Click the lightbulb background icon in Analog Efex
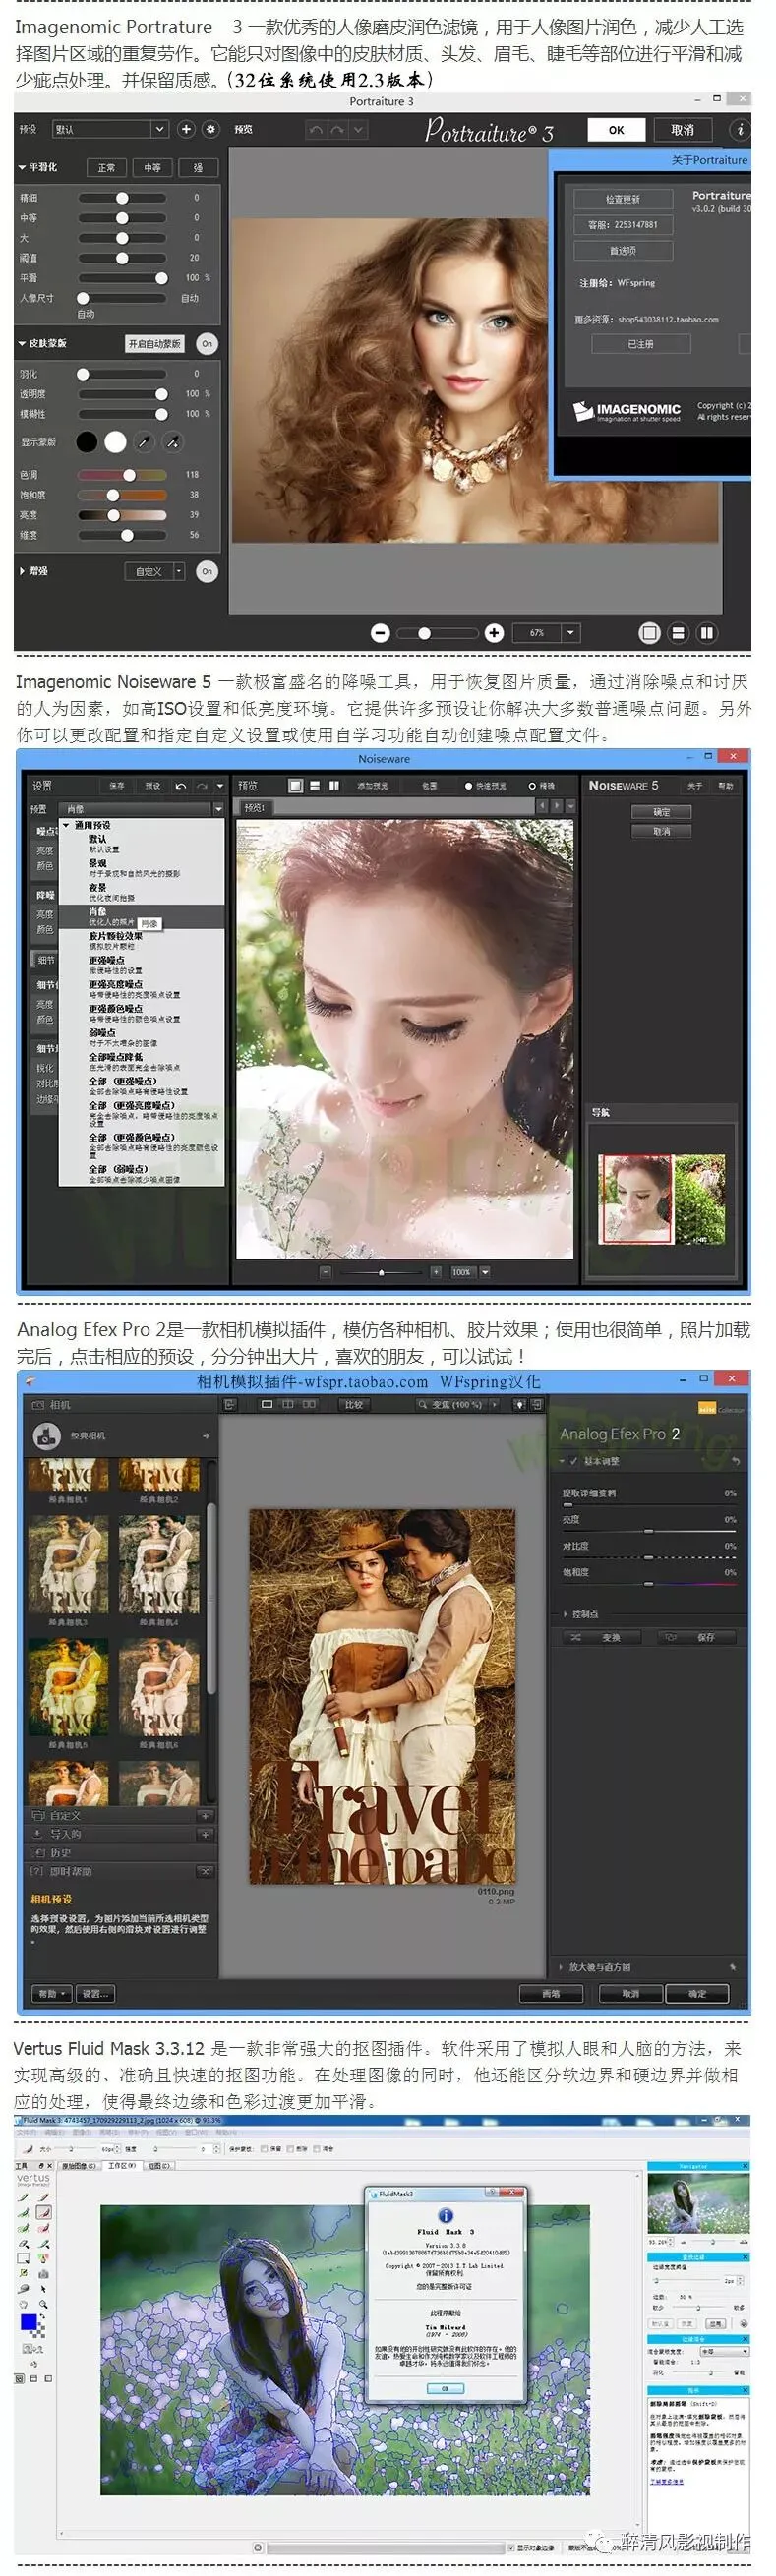This screenshot has width=776, height=2576. coord(519,1404)
